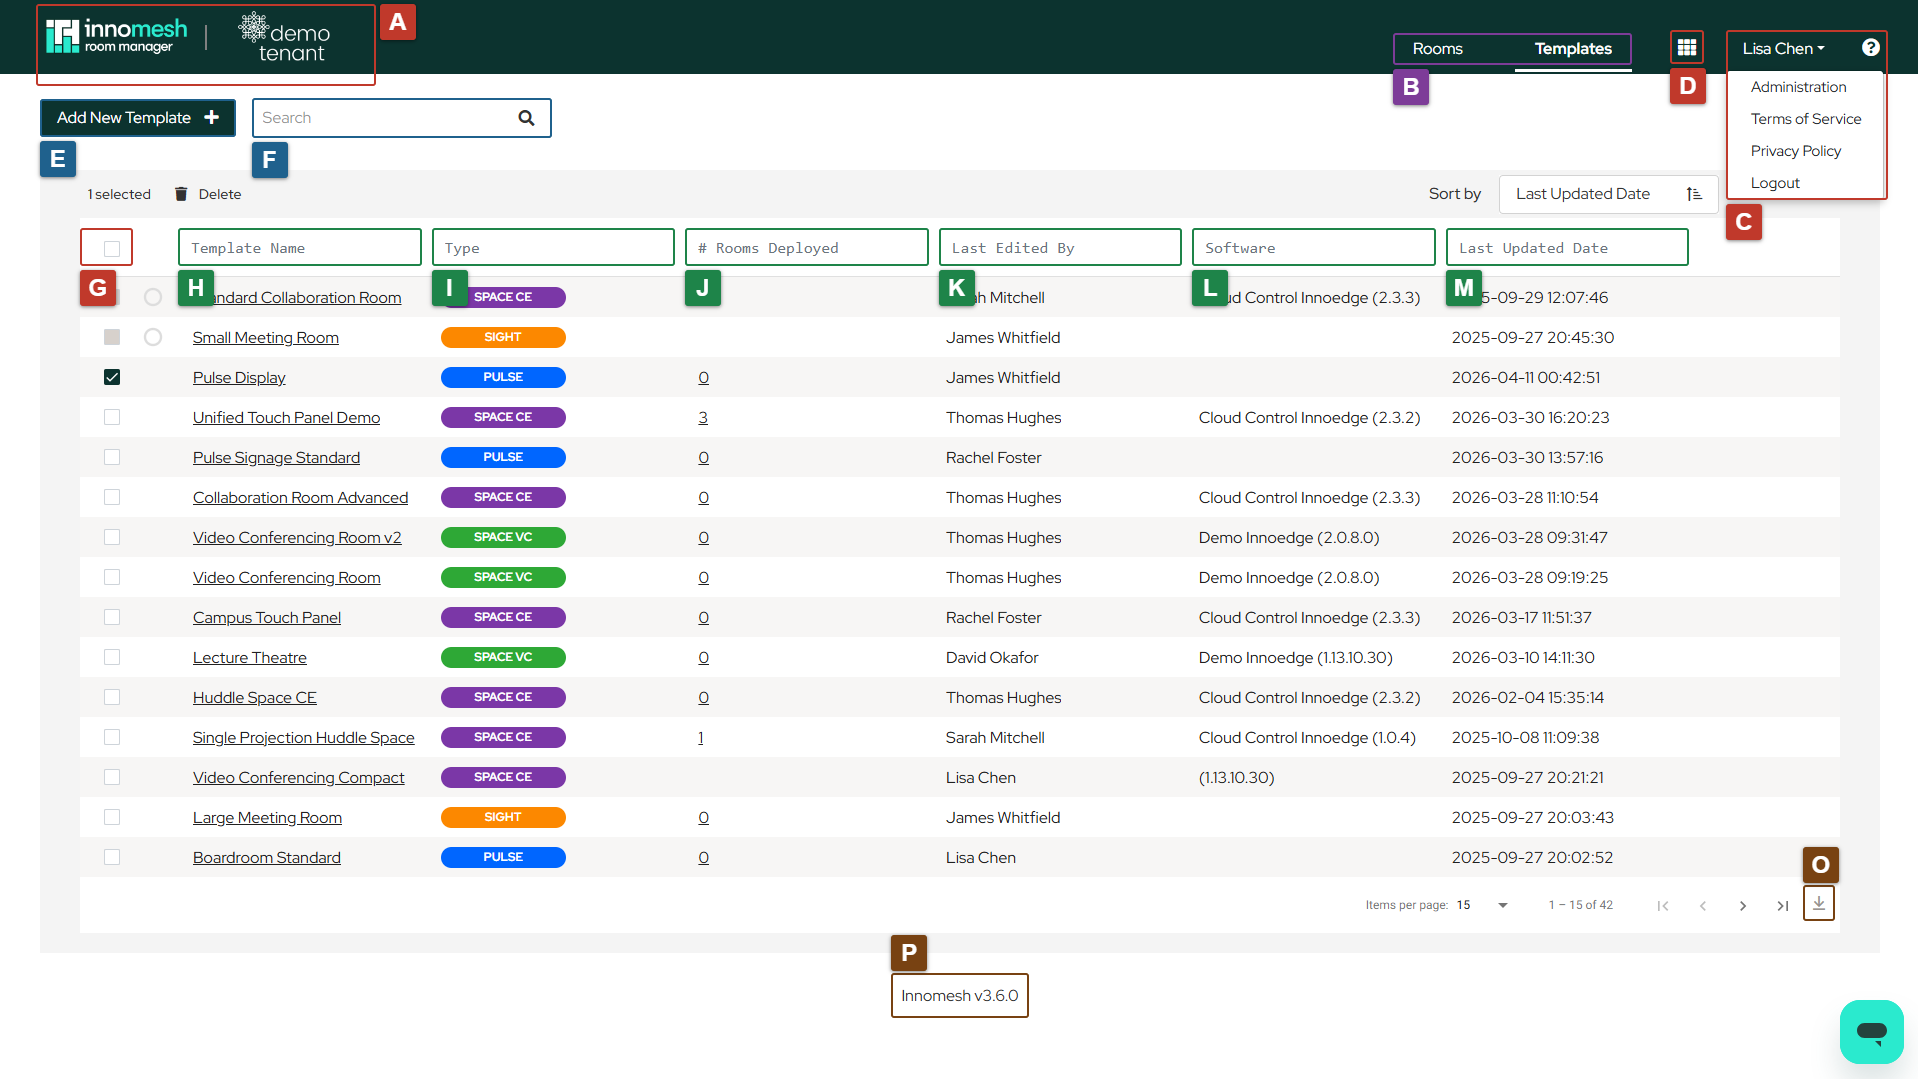Click SPACE VC badge on Lecture Theatre row
The image size is (1918, 1079).
point(503,657)
